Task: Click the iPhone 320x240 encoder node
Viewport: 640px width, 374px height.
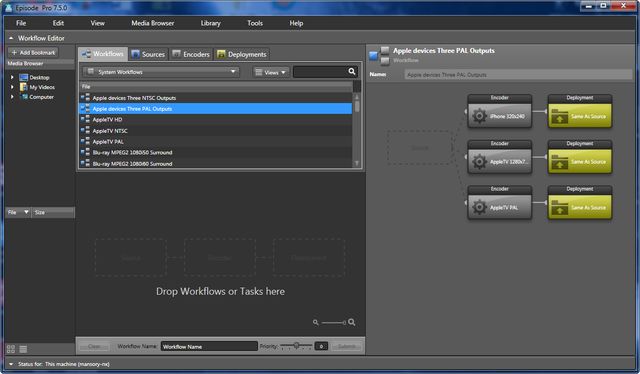Action: coord(500,111)
